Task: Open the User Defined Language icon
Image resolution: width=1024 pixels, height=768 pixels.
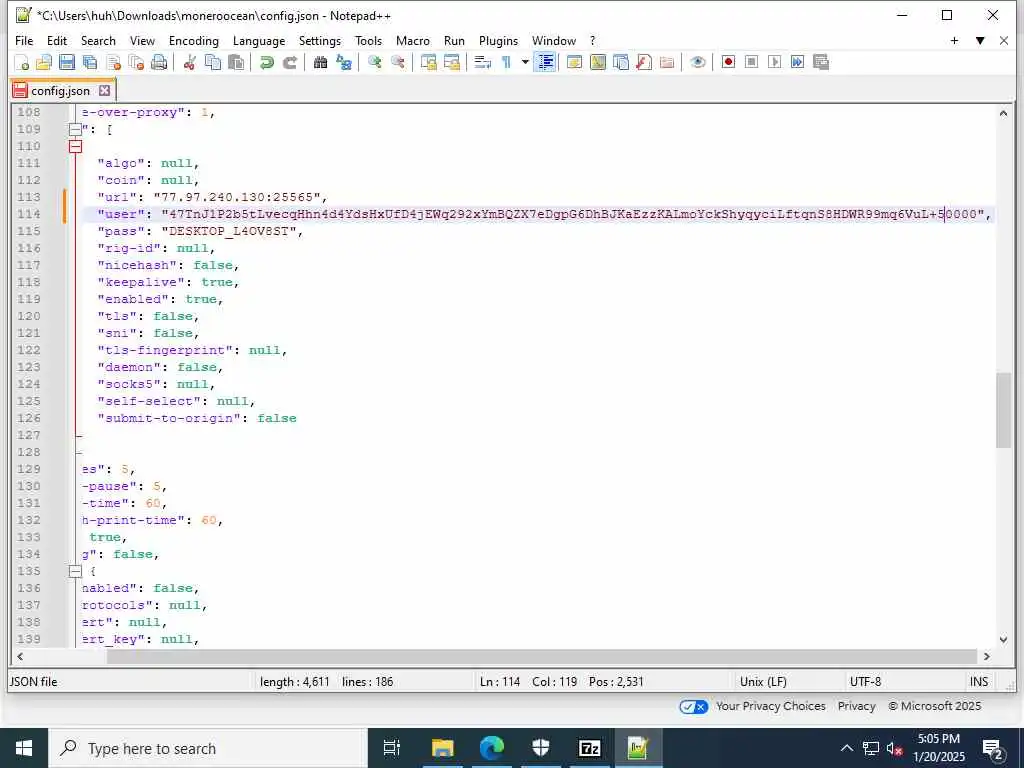Action: 575,62
